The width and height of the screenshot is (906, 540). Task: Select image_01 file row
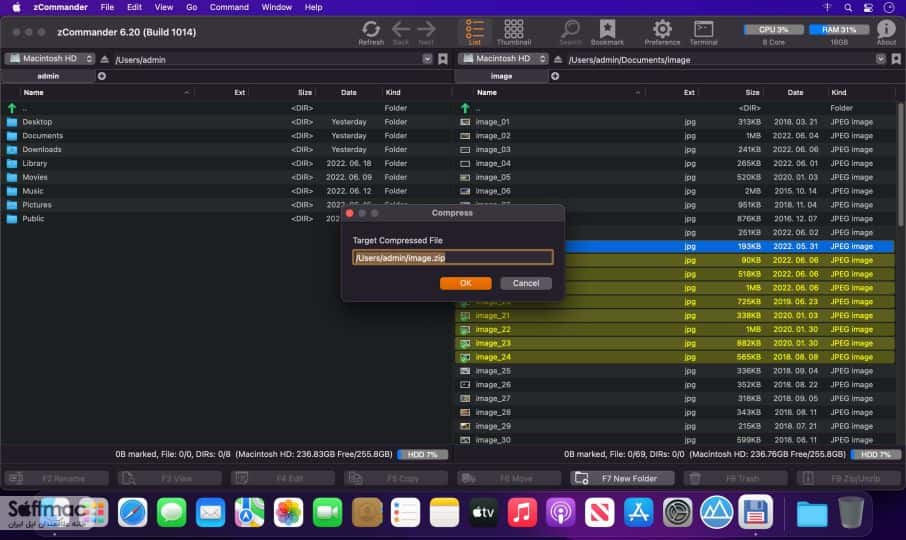coord(676,122)
